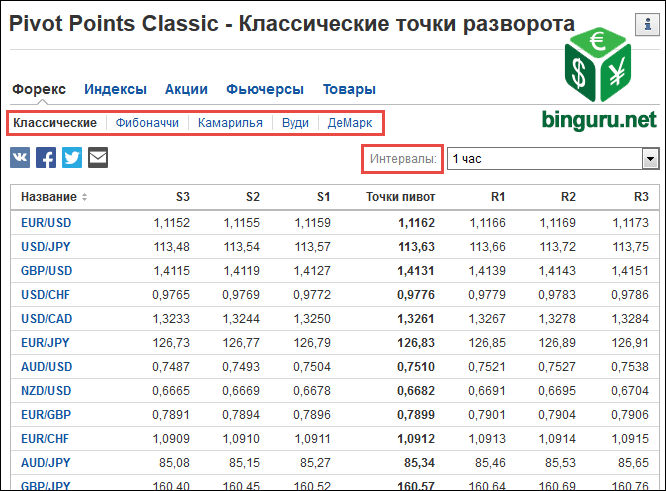Click the binguru.net cube logo

pos(598,65)
